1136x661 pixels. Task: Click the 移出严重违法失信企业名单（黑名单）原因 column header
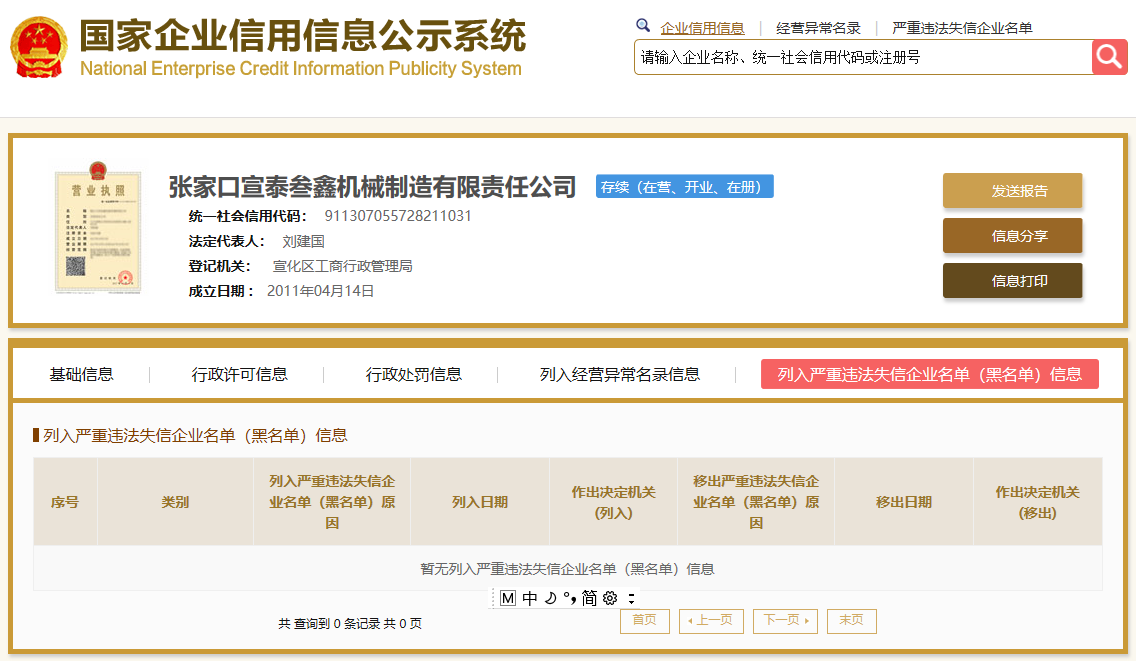(x=756, y=502)
